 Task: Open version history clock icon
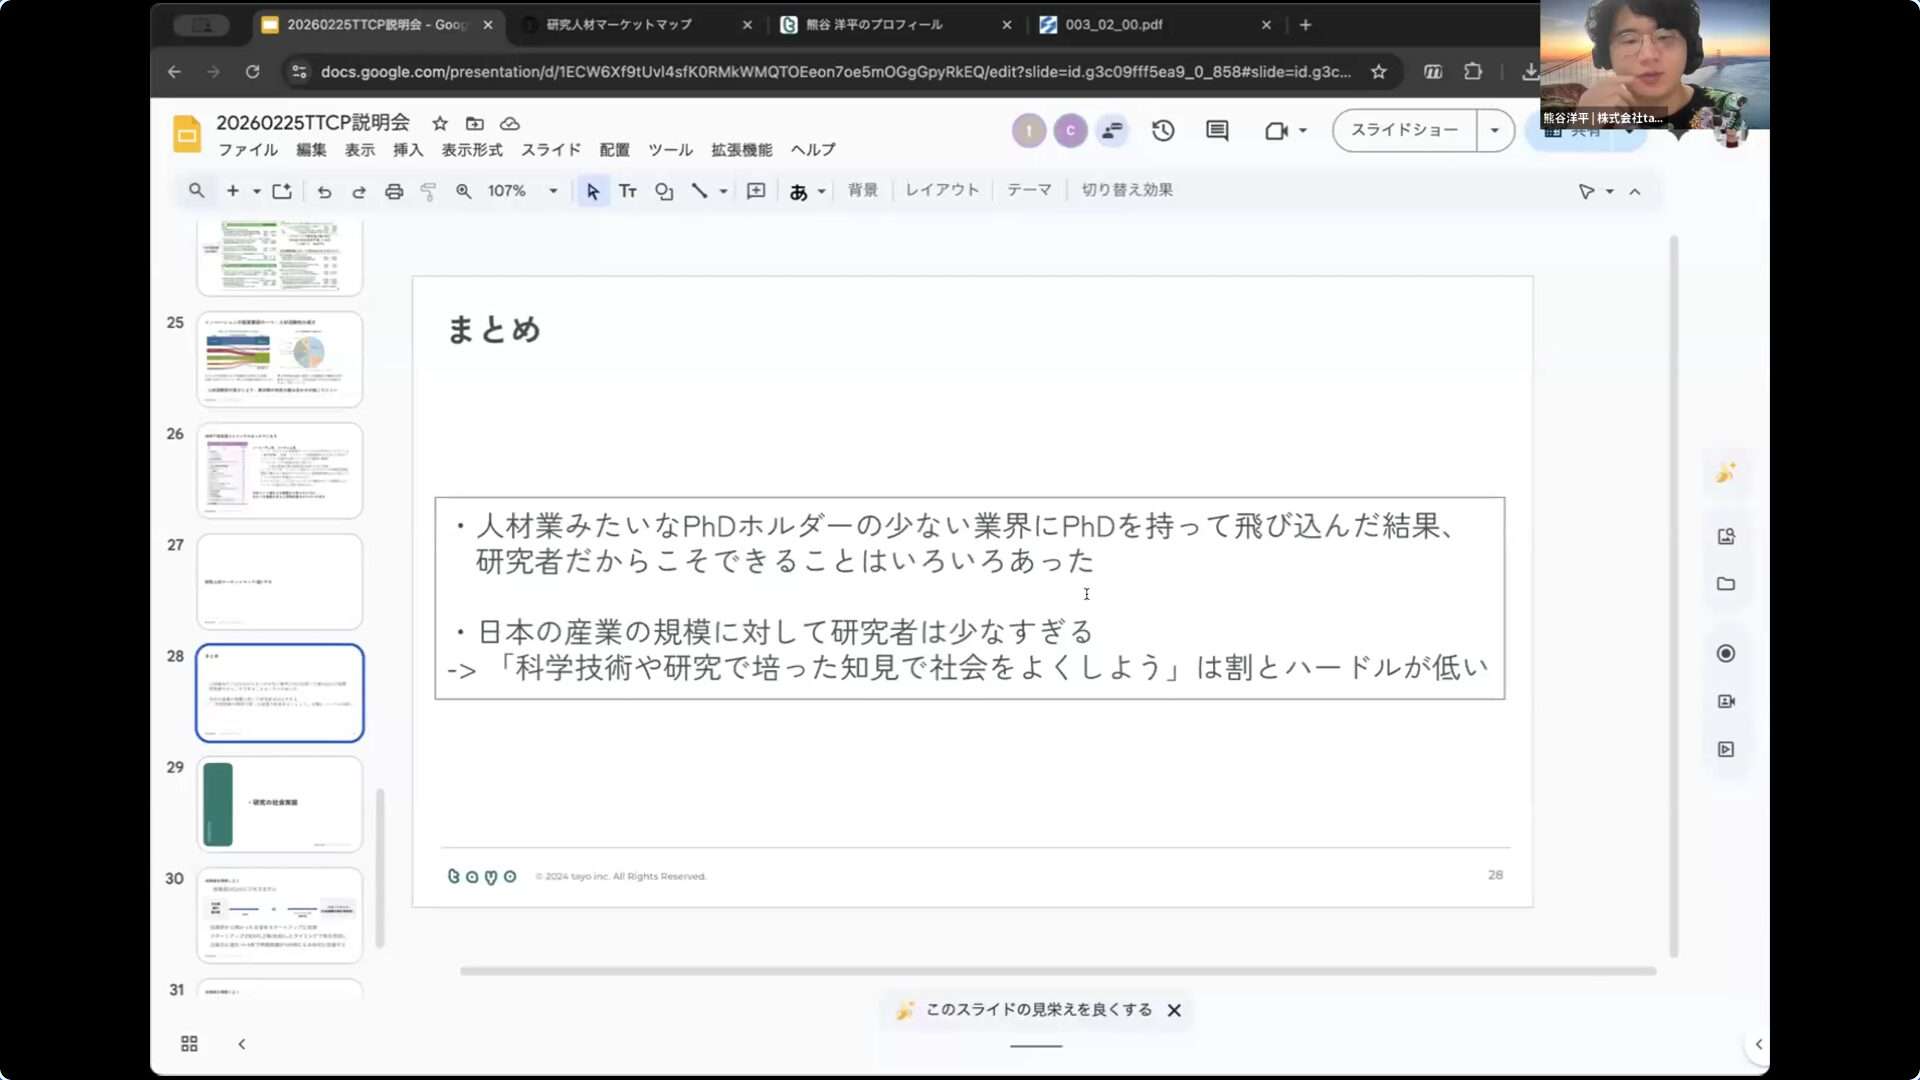click(x=1163, y=130)
